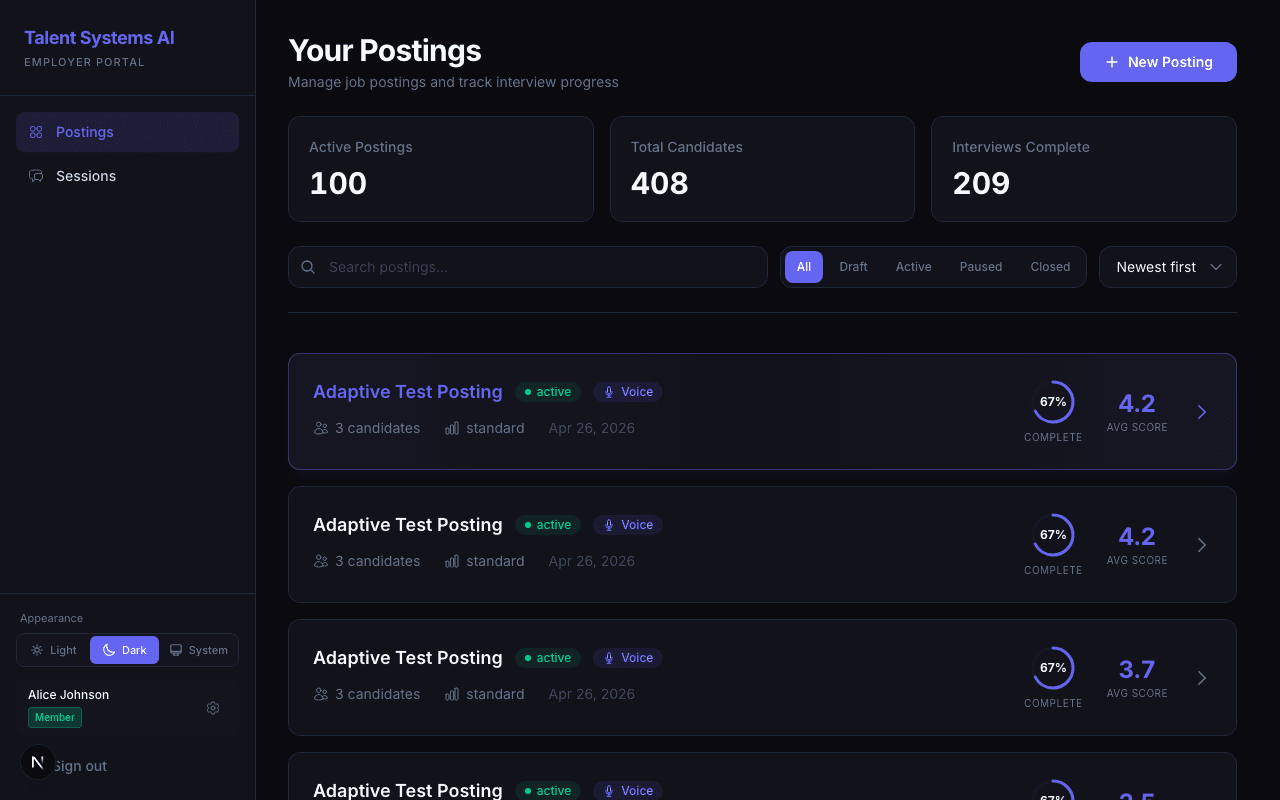Open the purple-titled Adaptive Test Posting card
This screenshot has height=800, width=1280.
762,412
